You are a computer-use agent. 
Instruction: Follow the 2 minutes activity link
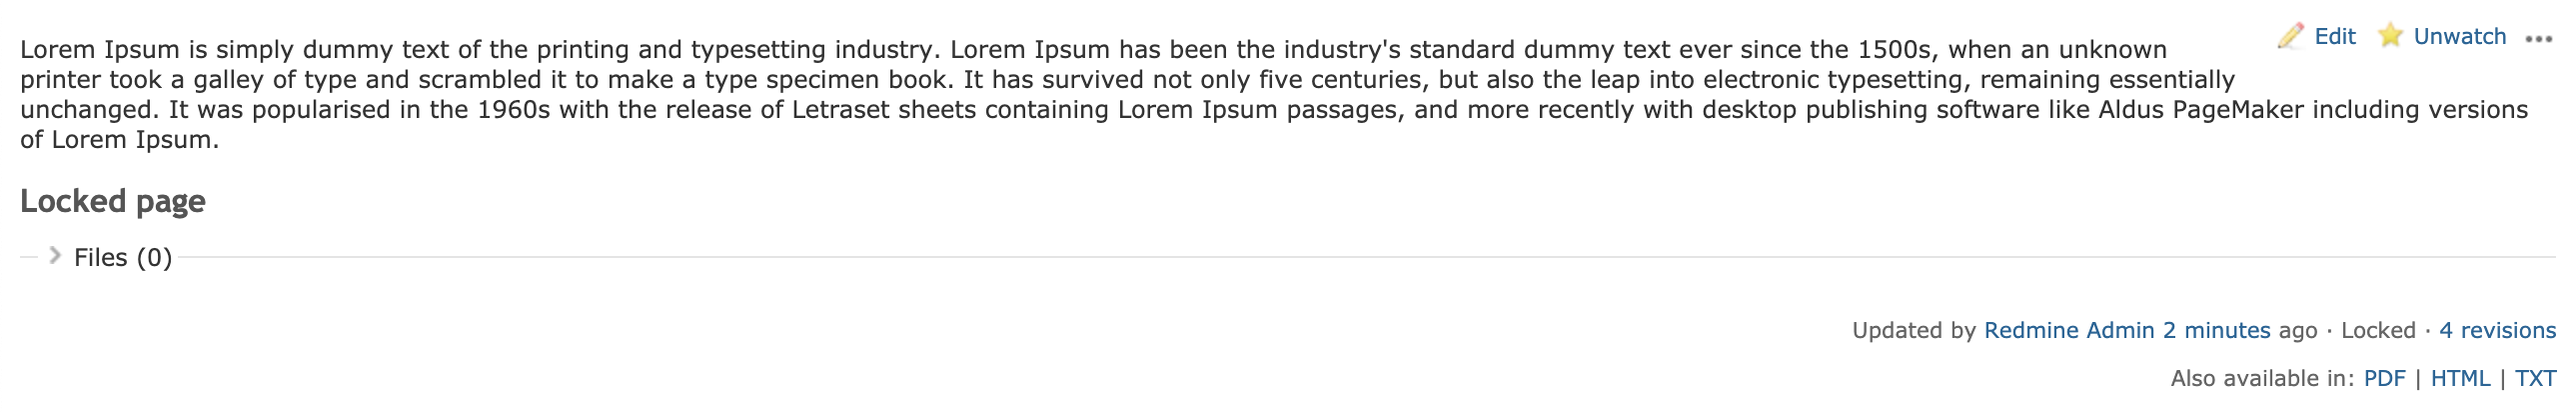[2217, 330]
